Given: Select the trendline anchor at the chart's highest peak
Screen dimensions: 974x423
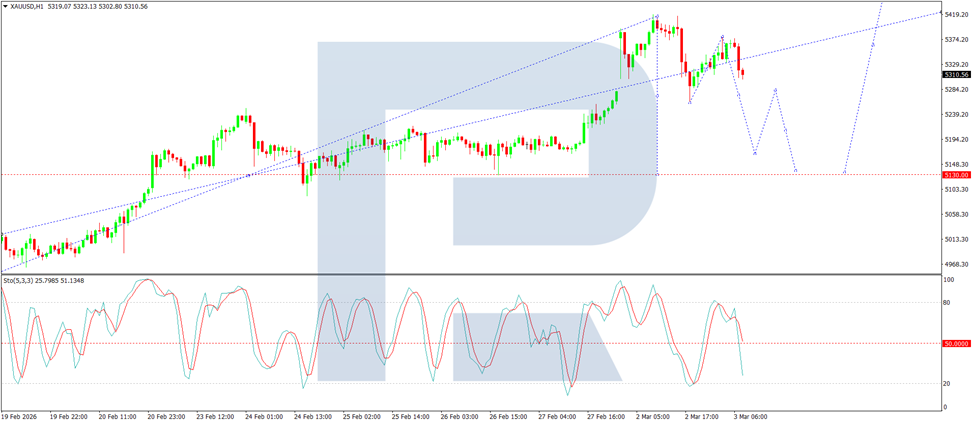Looking at the screenshot, I should coord(656,16).
